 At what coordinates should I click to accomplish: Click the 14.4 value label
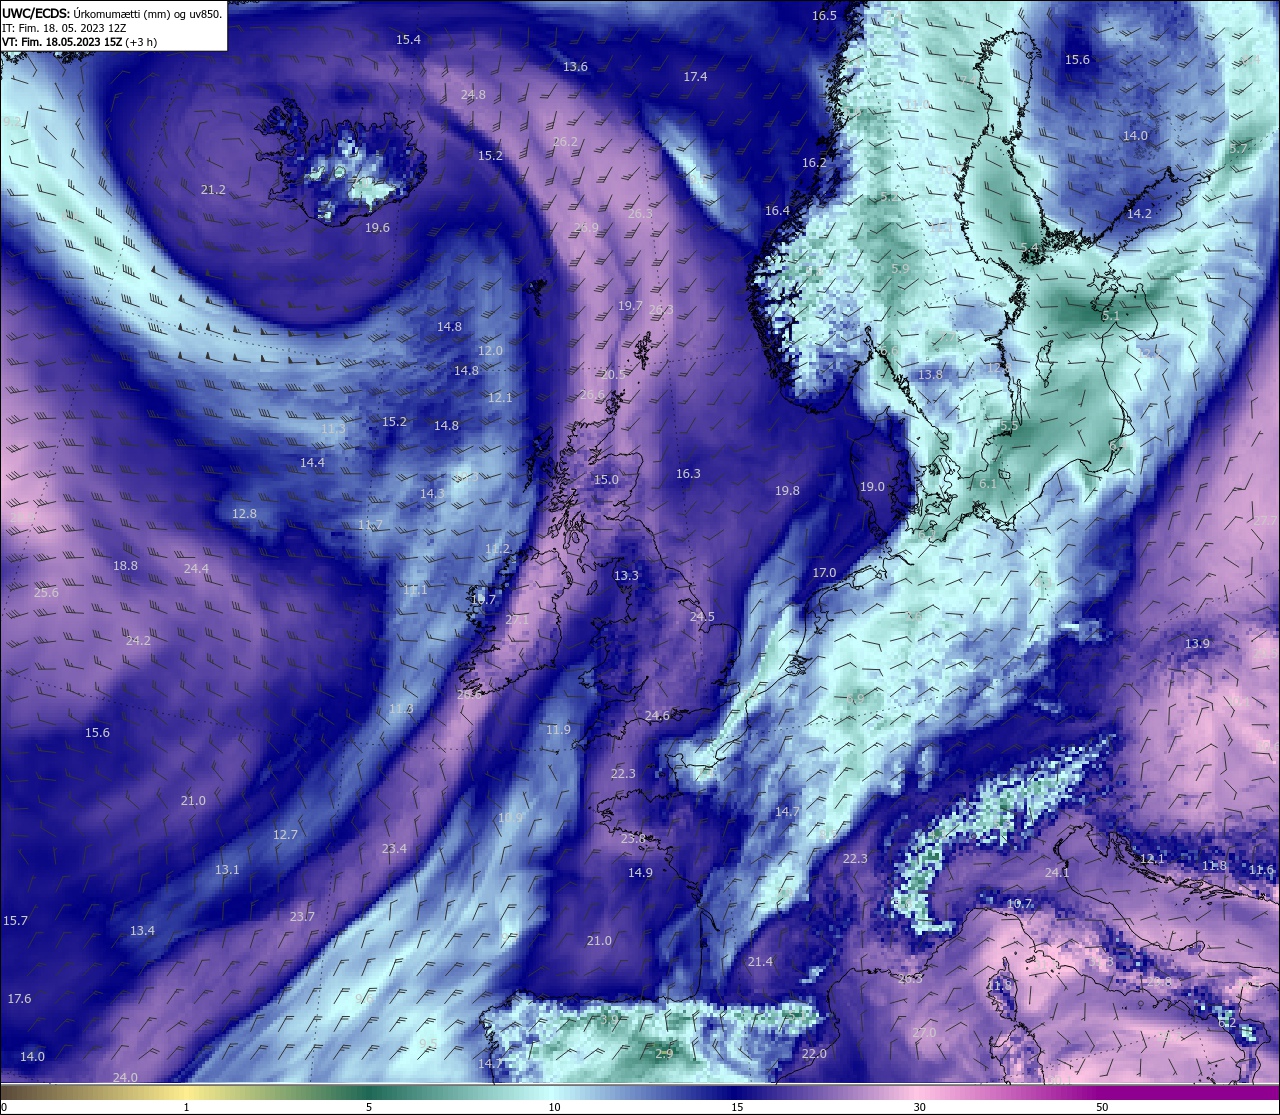[312, 463]
